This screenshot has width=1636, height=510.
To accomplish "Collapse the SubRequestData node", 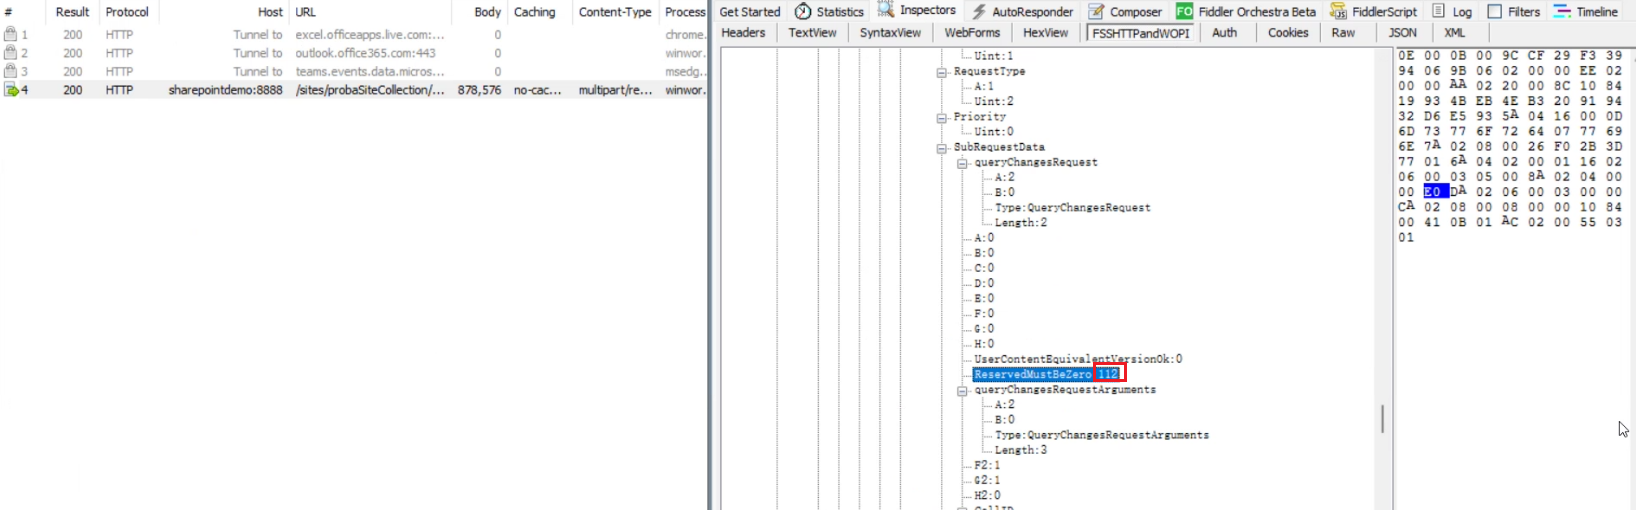I will [x=941, y=148].
